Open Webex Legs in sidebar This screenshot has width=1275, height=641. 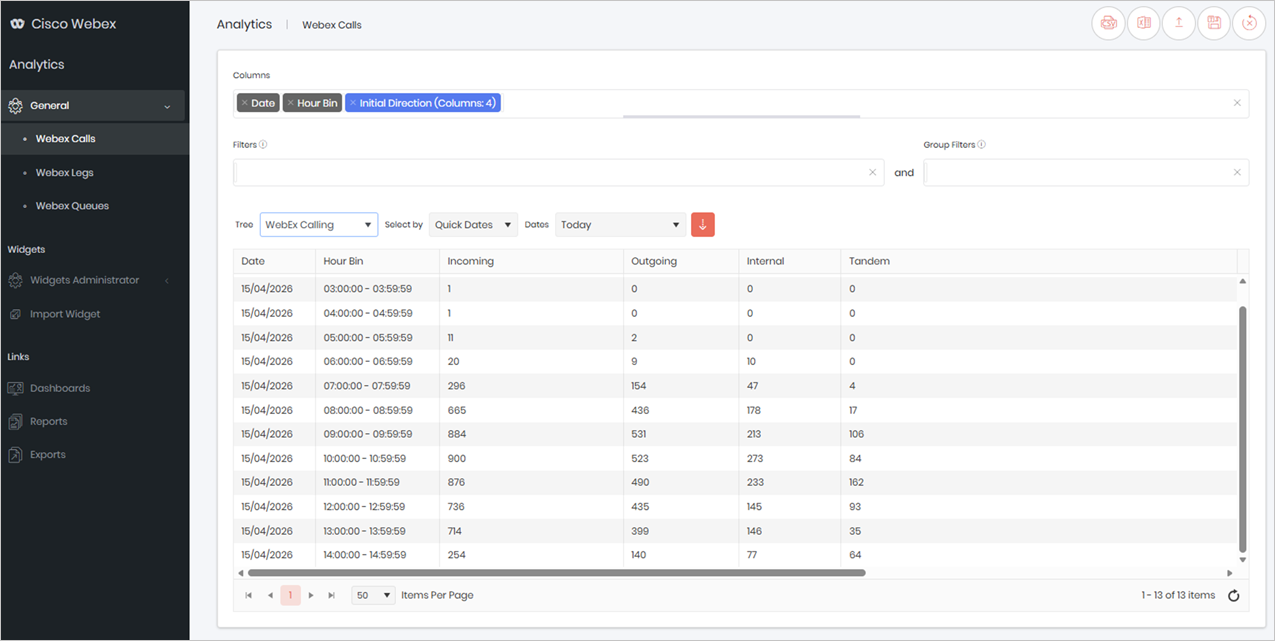point(65,172)
